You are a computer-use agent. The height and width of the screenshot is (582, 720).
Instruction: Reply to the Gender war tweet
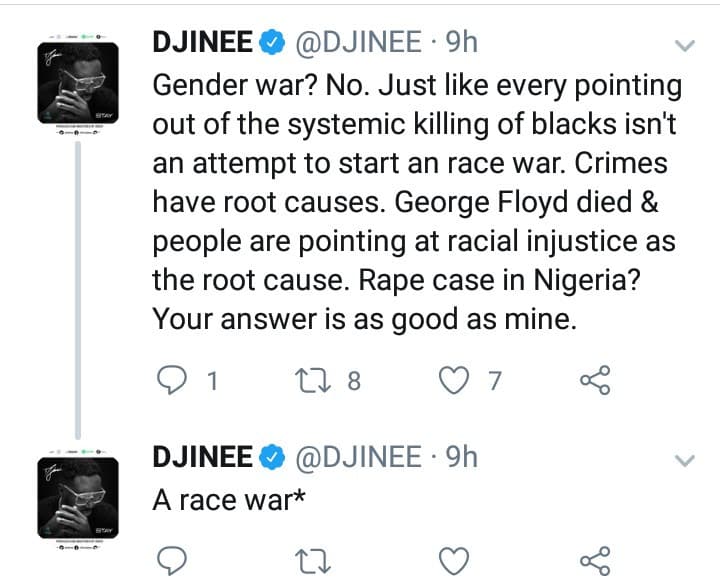coord(173,380)
